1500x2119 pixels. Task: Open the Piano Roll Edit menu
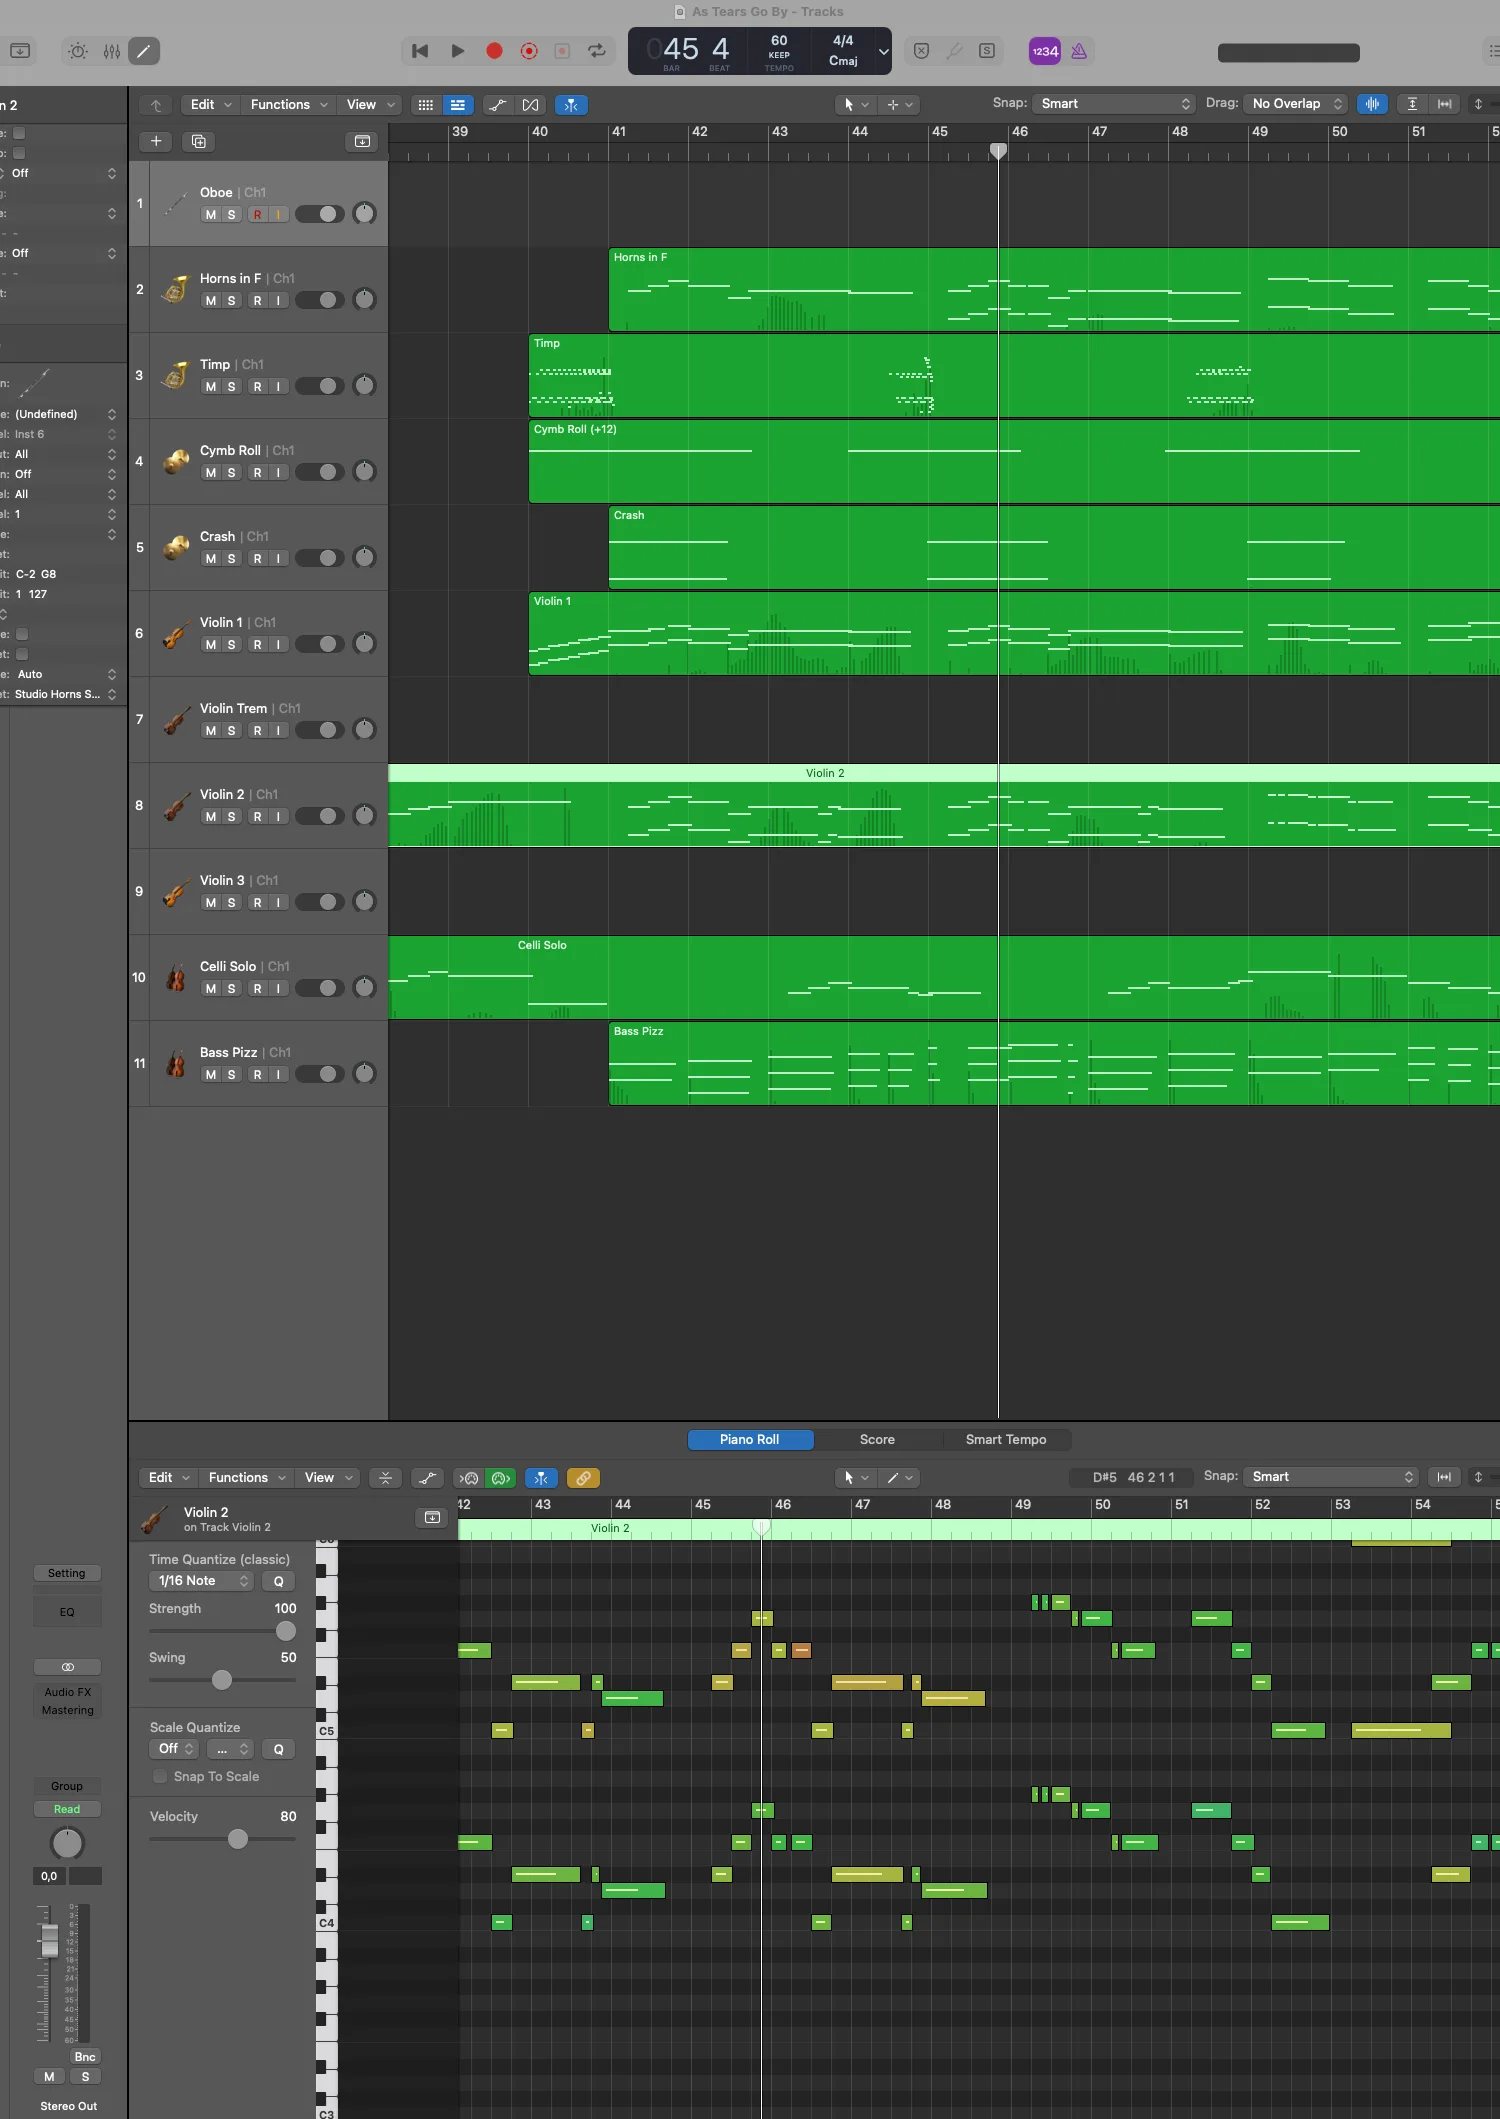click(x=169, y=1478)
